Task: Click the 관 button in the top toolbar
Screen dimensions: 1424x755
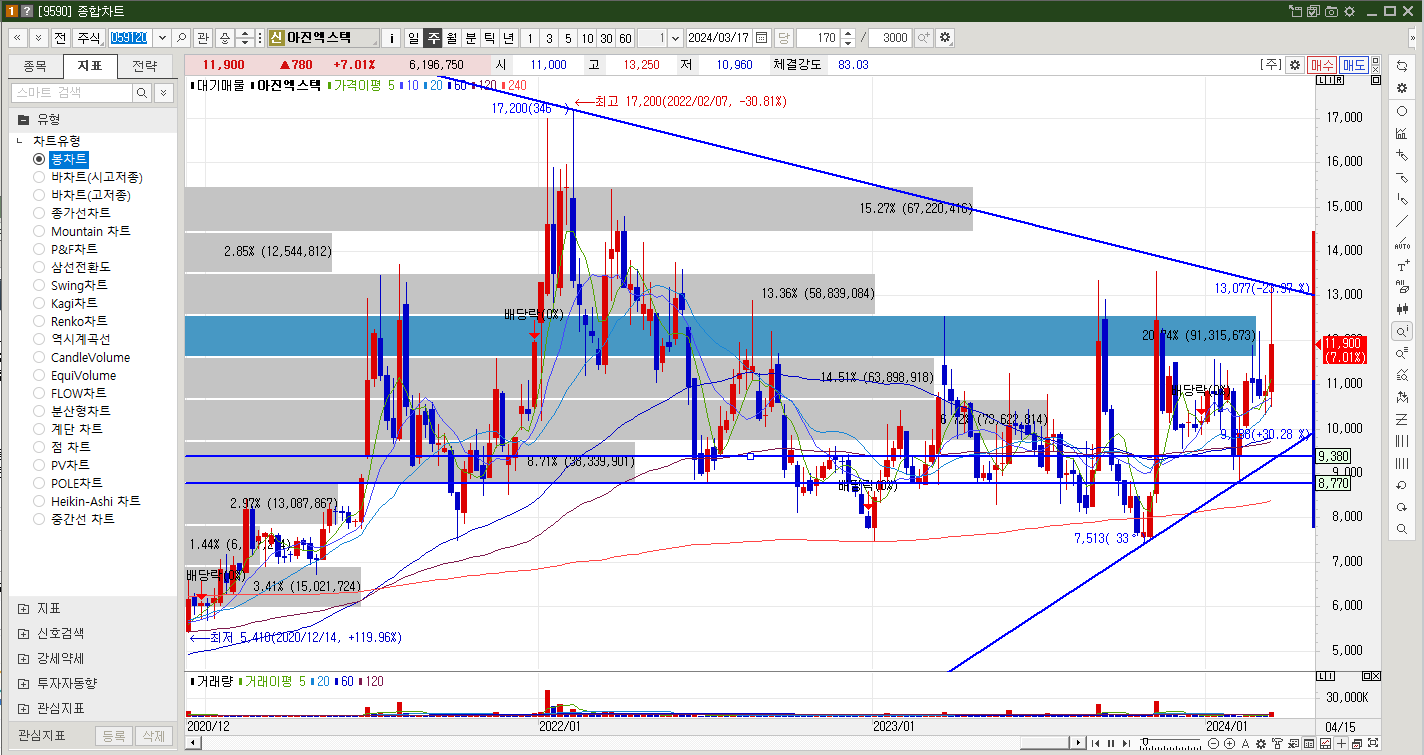Action: [203, 38]
